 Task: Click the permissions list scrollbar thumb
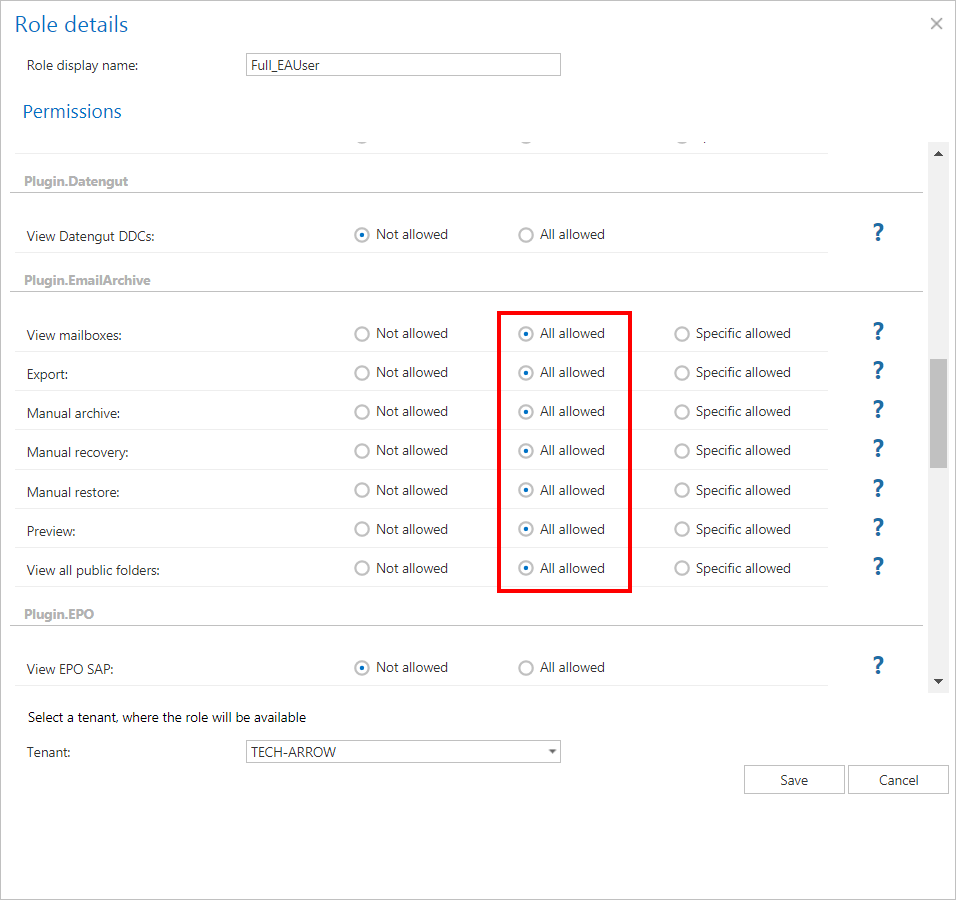[938, 413]
